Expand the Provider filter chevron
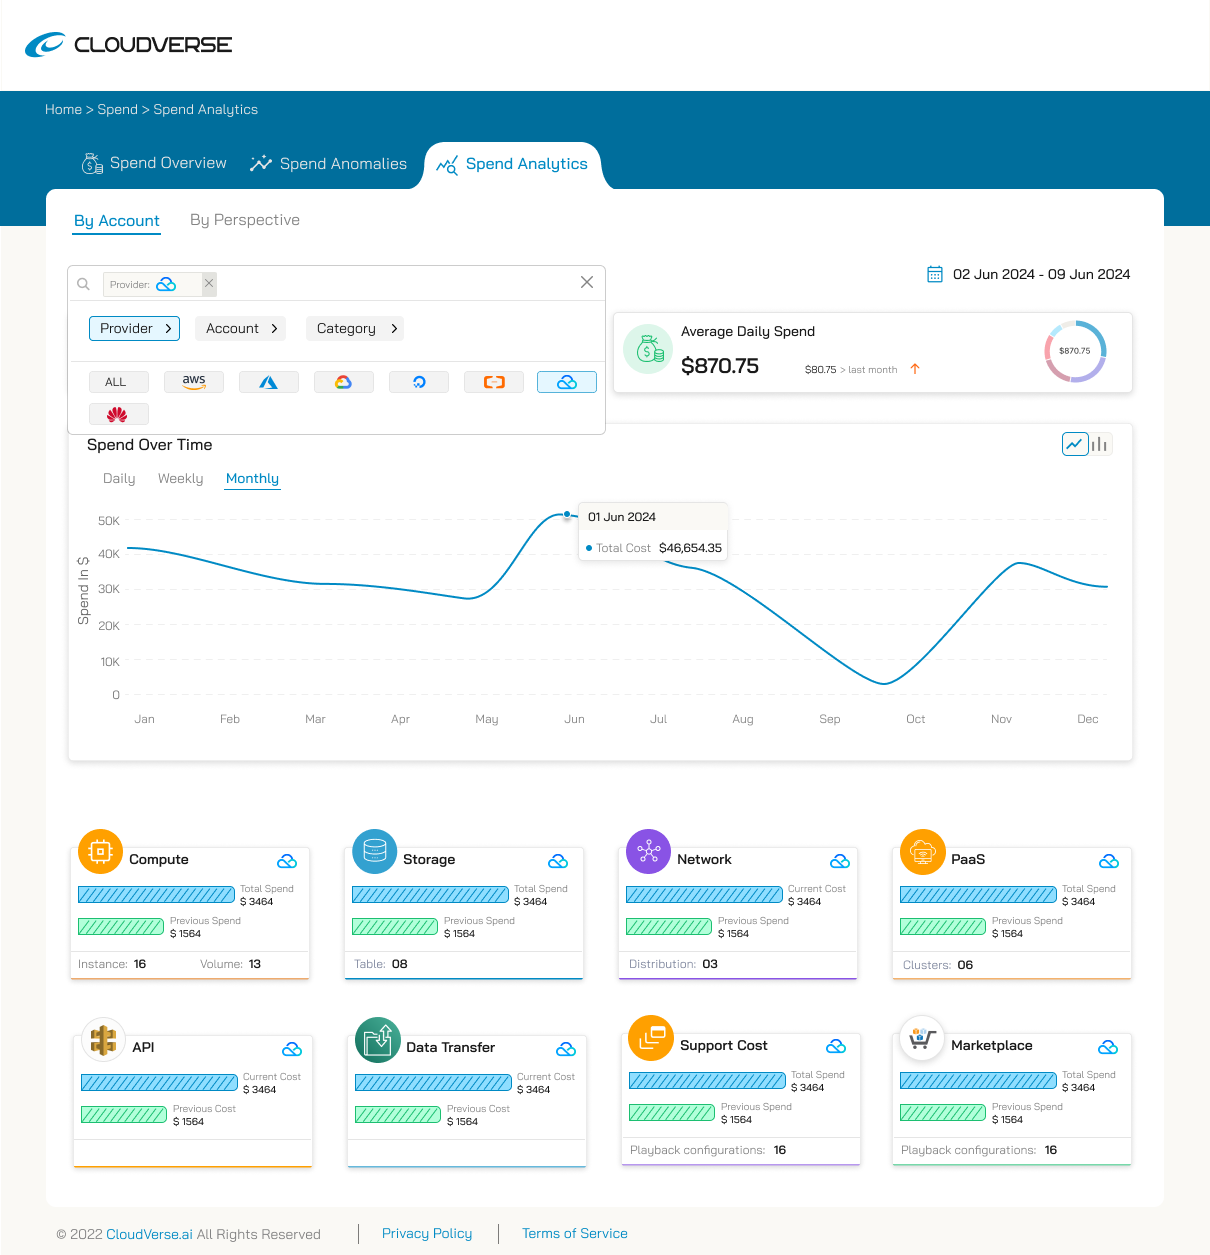The width and height of the screenshot is (1210, 1255). (x=167, y=328)
